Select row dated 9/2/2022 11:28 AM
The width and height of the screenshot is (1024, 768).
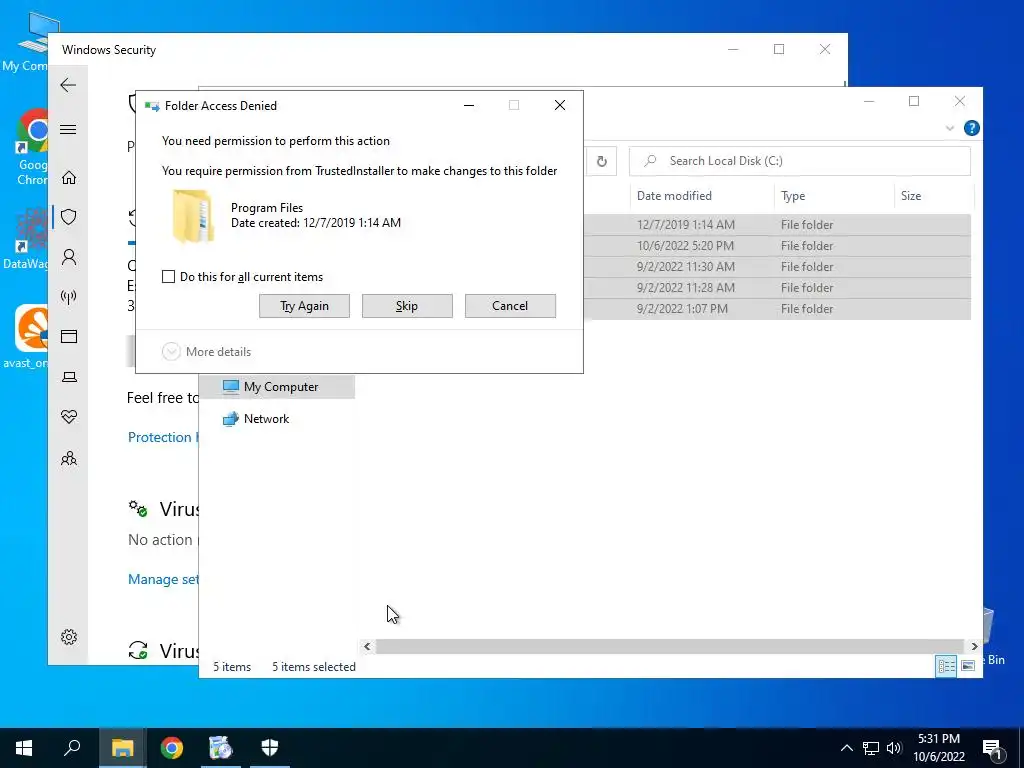point(777,287)
